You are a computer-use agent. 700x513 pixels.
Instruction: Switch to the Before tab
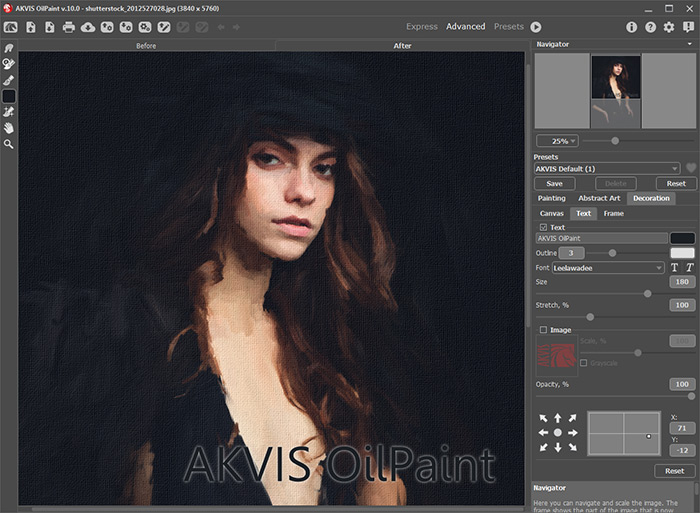click(146, 46)
